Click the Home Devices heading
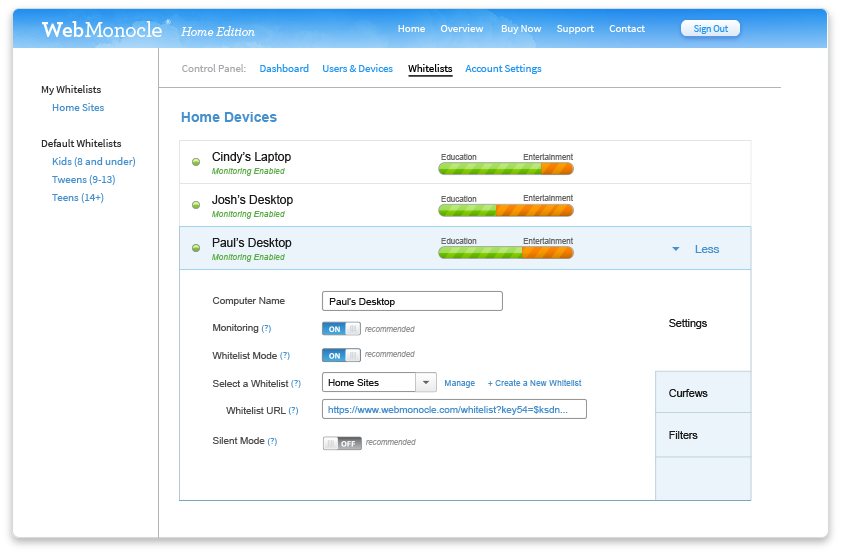The height and width of the screenshot is (555, 841). point(229,117)
